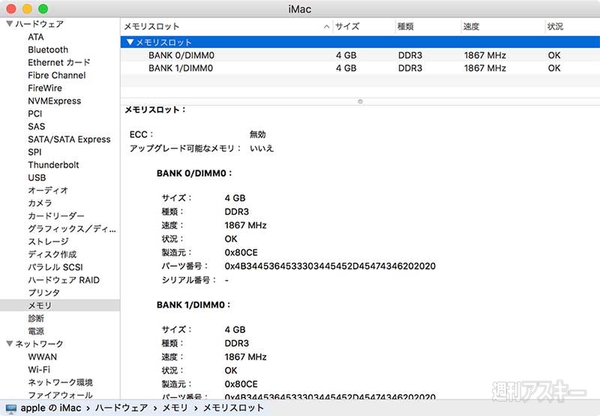
Task: Select Fibre Channel in the sidebar
Action: (x=57, y=75)
